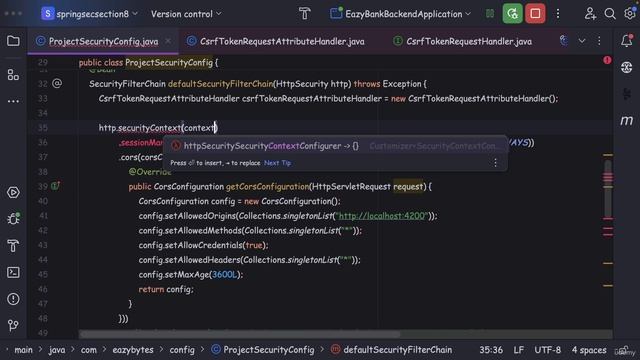The width and height of the screenshot is (640, 360).
Task: Open Search Everywhere magnifier icon
Action: [x=610, y=14]
